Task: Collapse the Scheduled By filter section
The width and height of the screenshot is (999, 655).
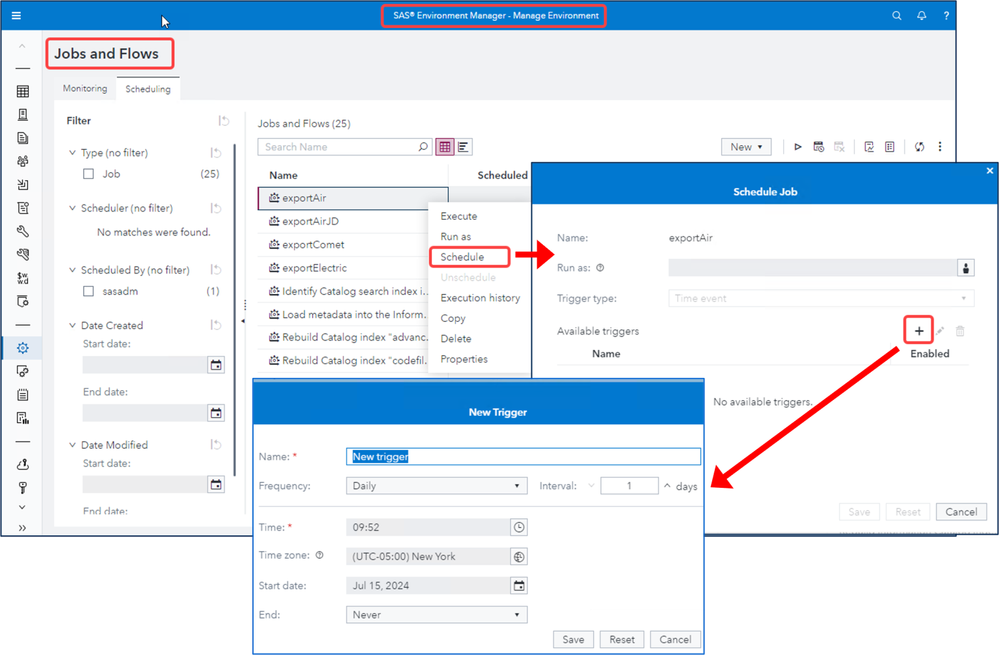Action: 72,270
